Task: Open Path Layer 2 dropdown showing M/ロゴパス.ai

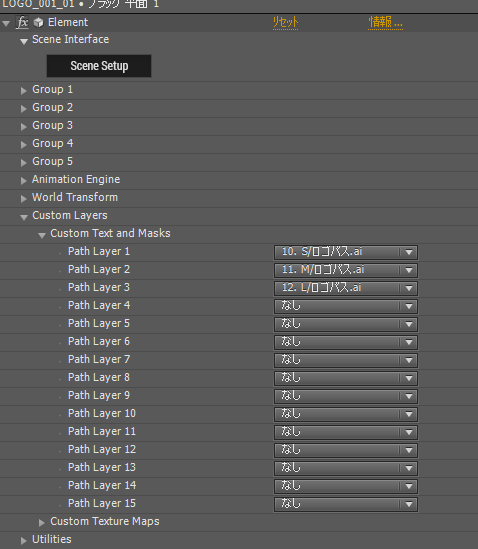Action: coord(346,270)
